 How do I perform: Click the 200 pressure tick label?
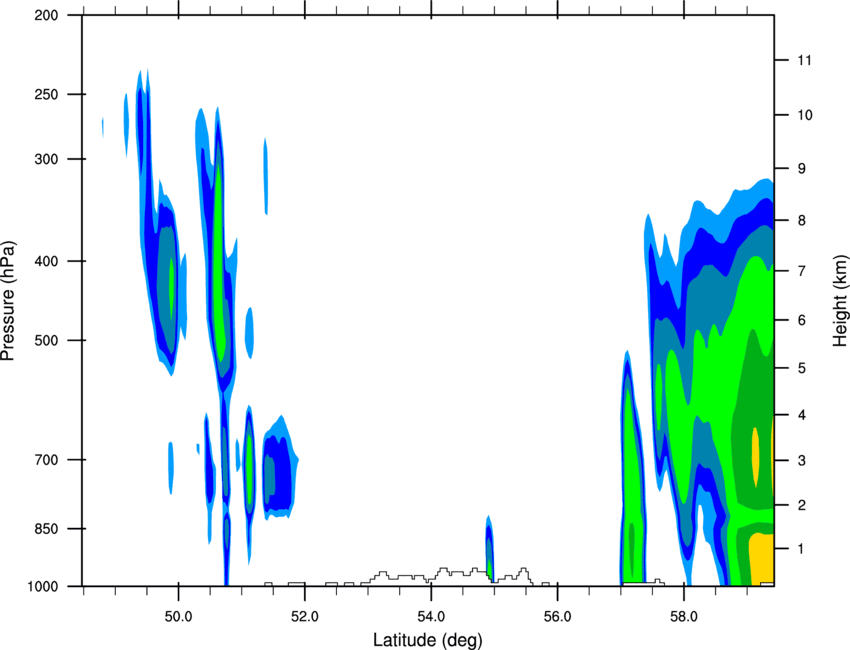pos(46,15)
